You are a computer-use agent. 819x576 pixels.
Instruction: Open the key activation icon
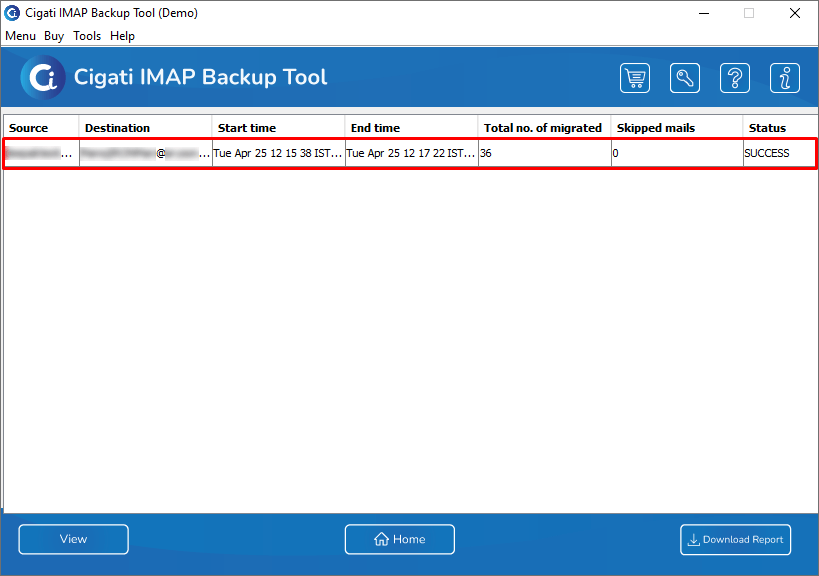tap(685, 78)
